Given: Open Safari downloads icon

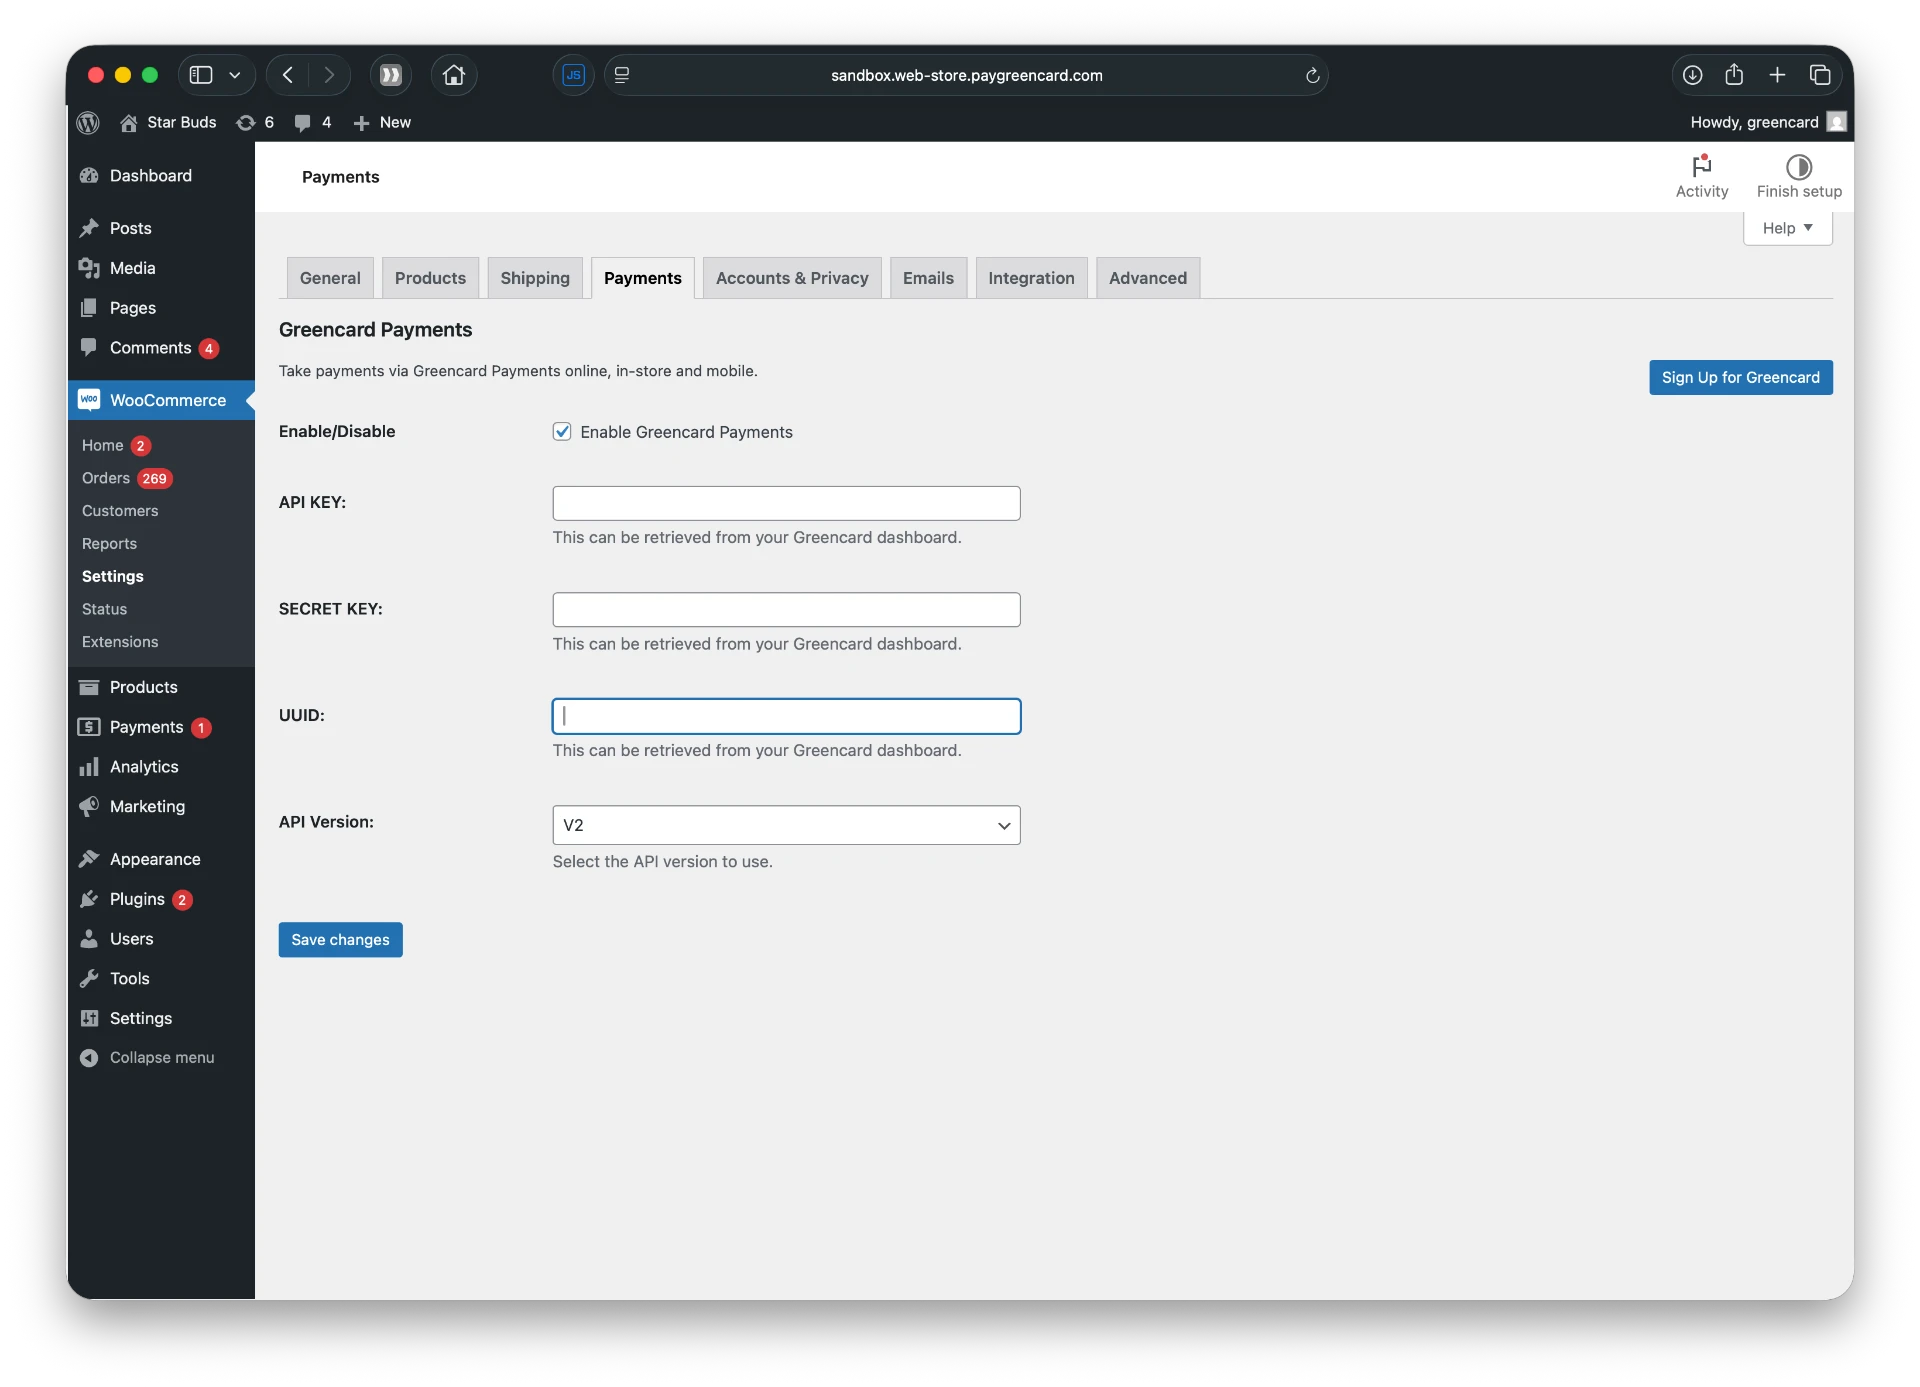Looking at the screenshot, I should pos(1692,75).
